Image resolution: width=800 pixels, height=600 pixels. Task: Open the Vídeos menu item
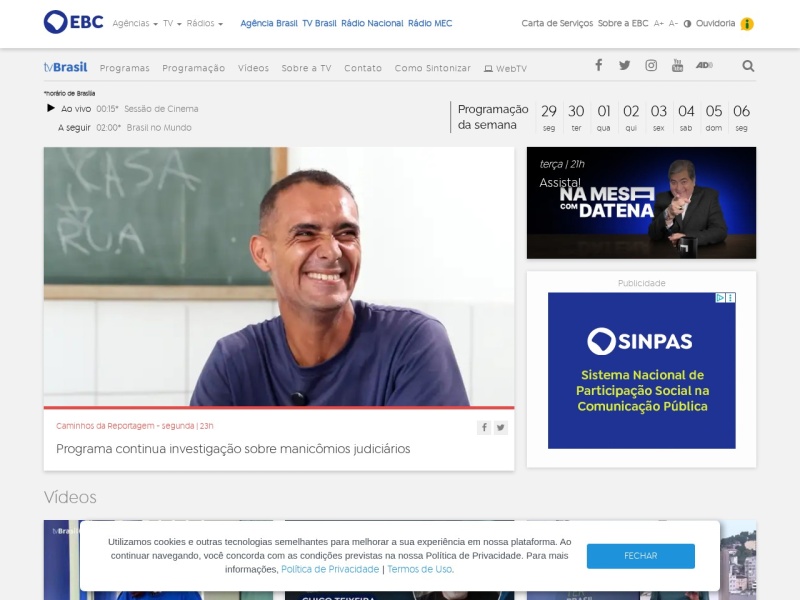253,68
